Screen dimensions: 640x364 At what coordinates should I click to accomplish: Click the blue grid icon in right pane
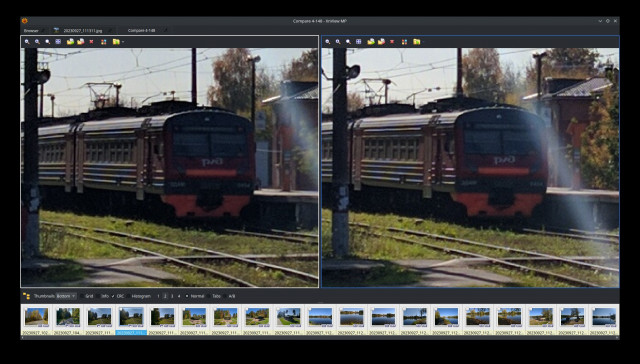click(x=358, y=42)
